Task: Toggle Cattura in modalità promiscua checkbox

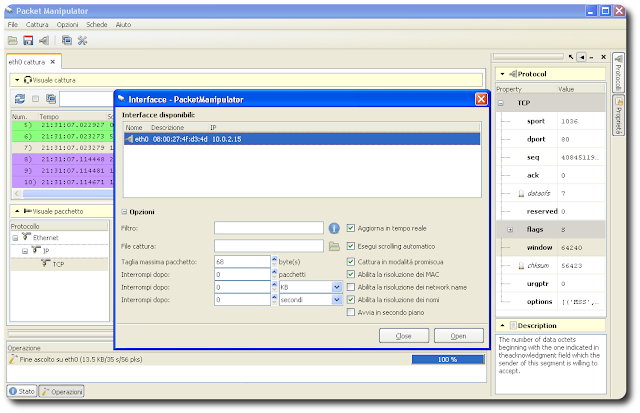Action: pyautogui.click(x=351, y=262)
